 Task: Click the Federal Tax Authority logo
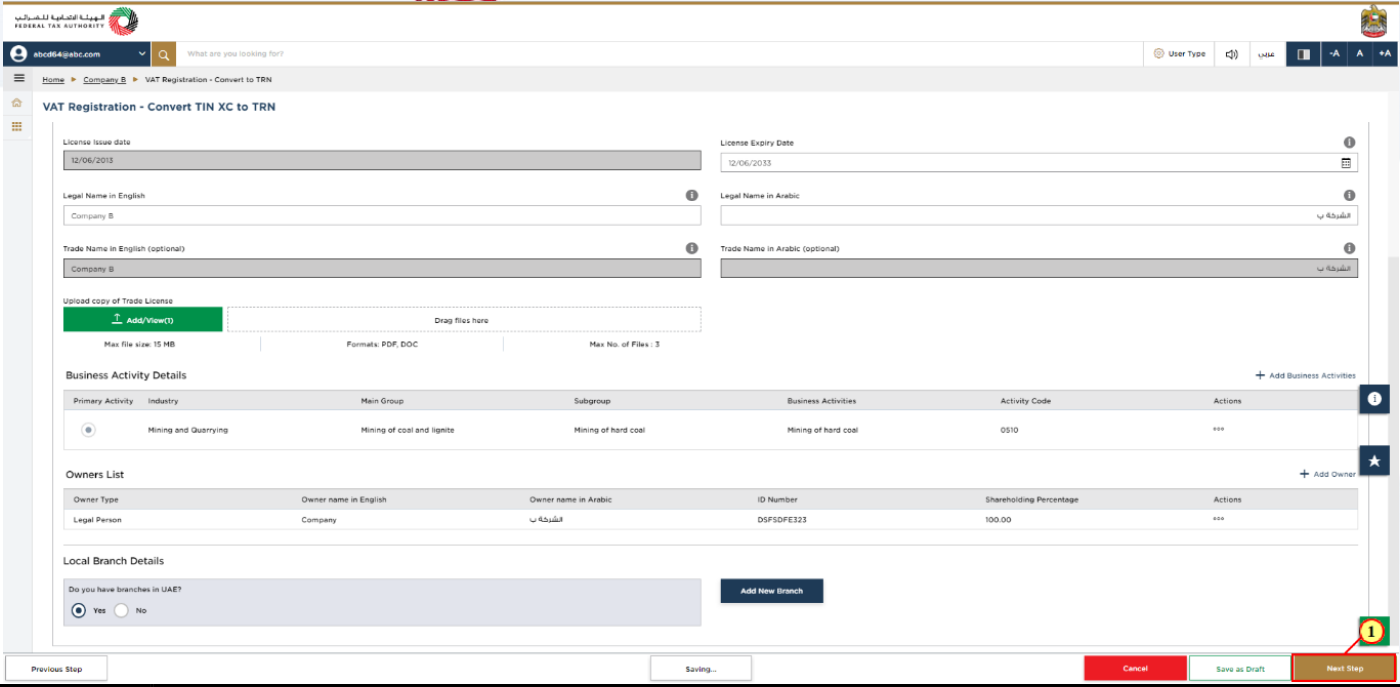coord(75,20)
